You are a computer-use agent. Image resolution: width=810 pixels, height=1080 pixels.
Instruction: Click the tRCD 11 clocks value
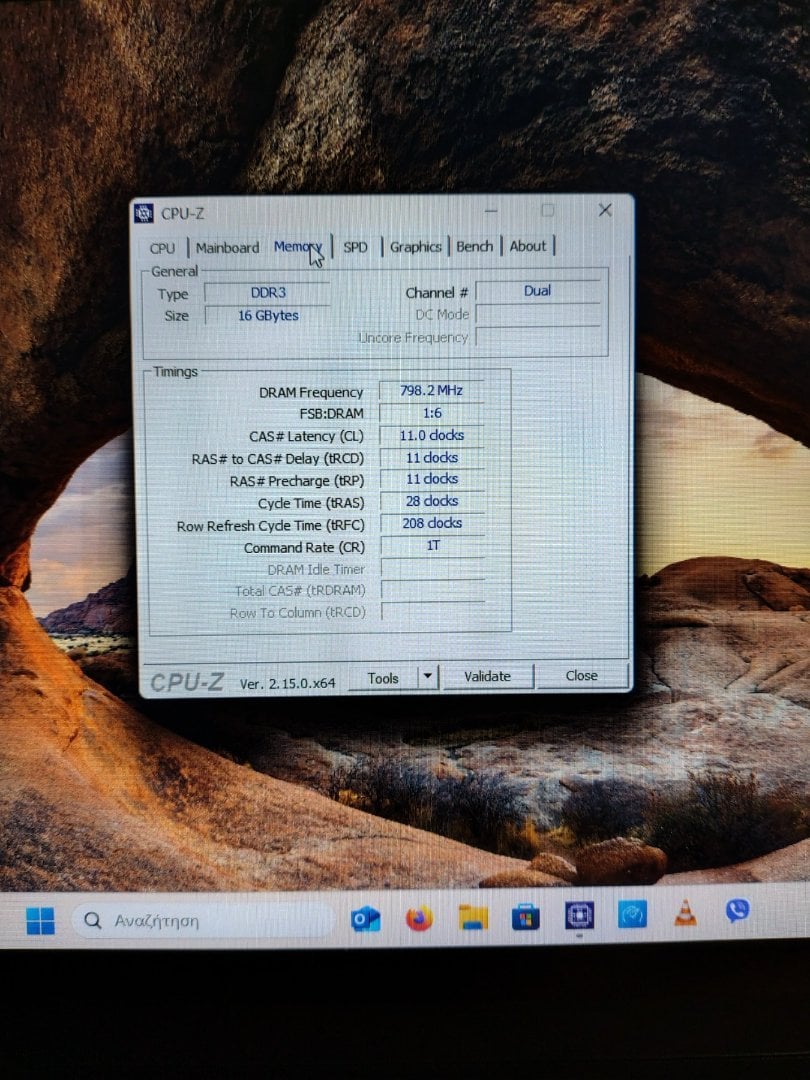(x=432, y=457)
